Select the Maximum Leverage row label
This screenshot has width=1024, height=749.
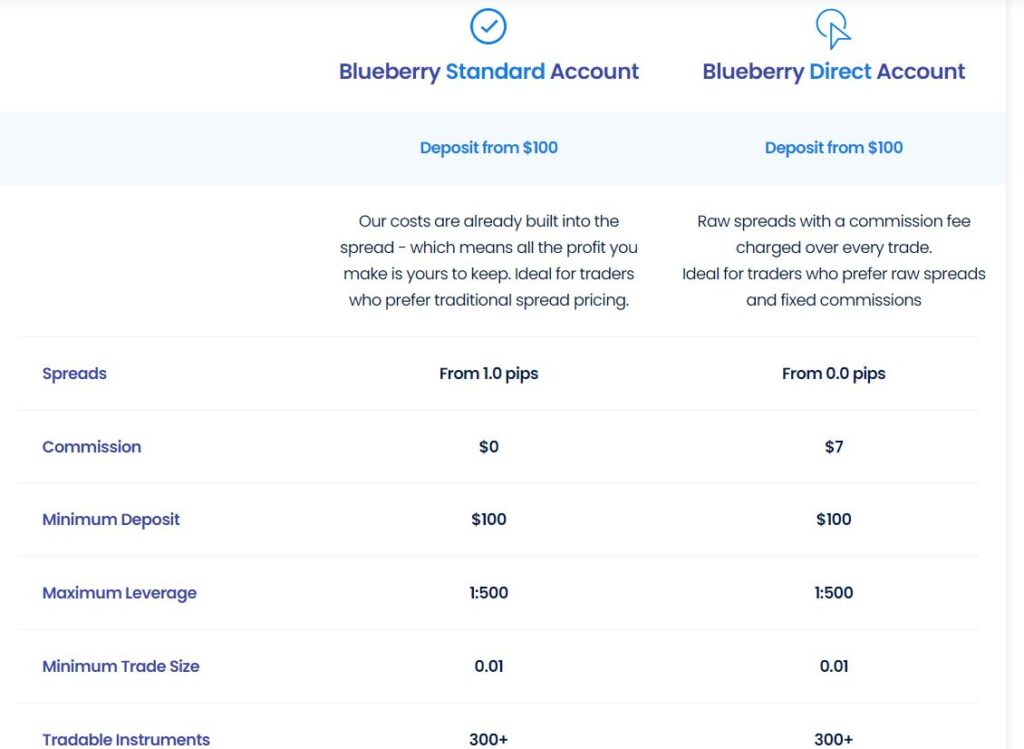119,593
